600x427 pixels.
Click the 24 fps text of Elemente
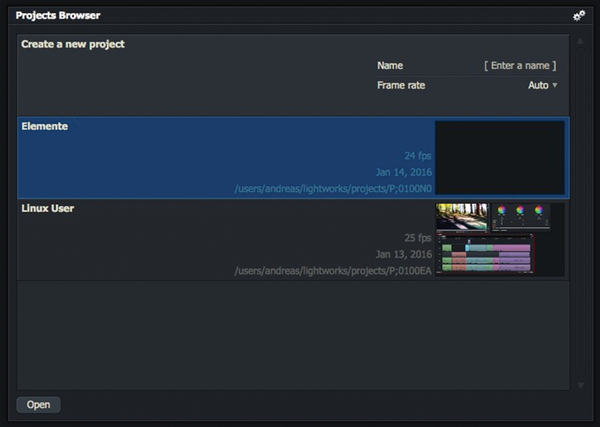point(418,156)
